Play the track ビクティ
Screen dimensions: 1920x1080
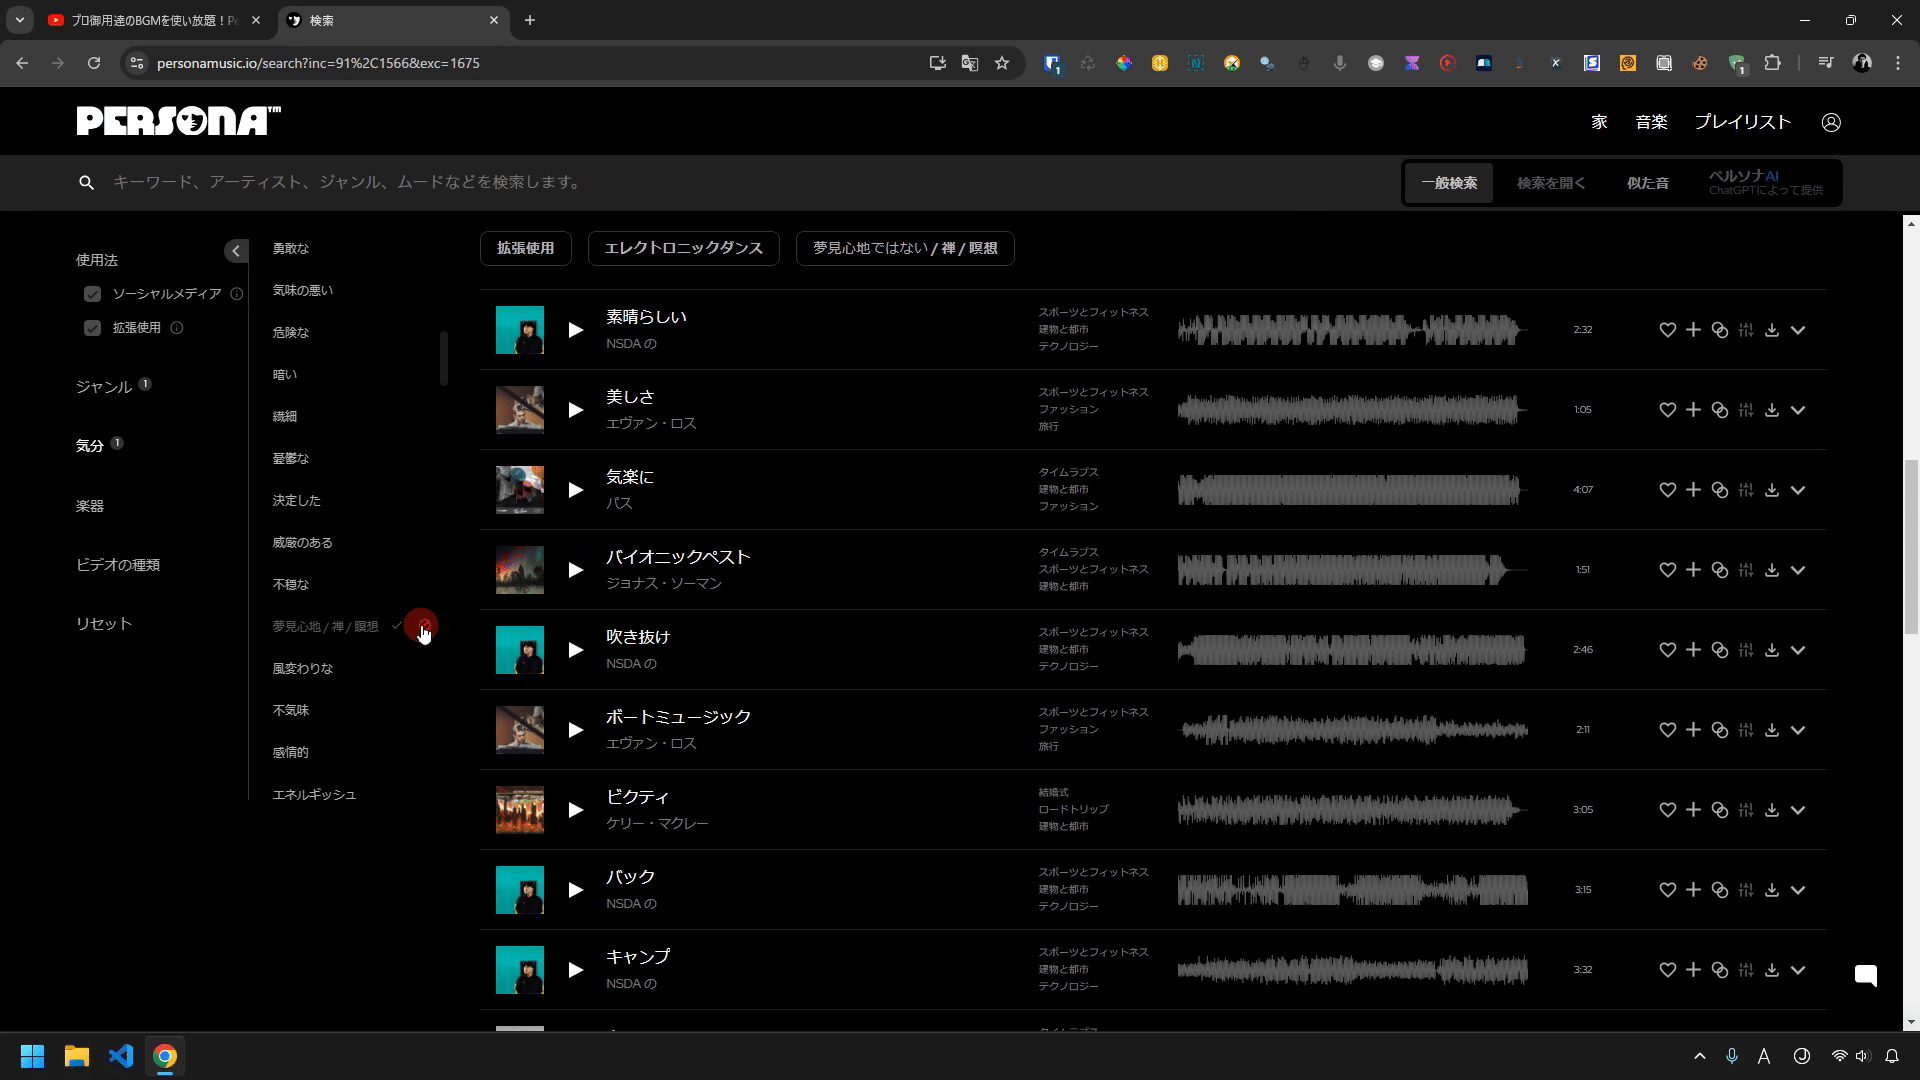tap(576, 810)
